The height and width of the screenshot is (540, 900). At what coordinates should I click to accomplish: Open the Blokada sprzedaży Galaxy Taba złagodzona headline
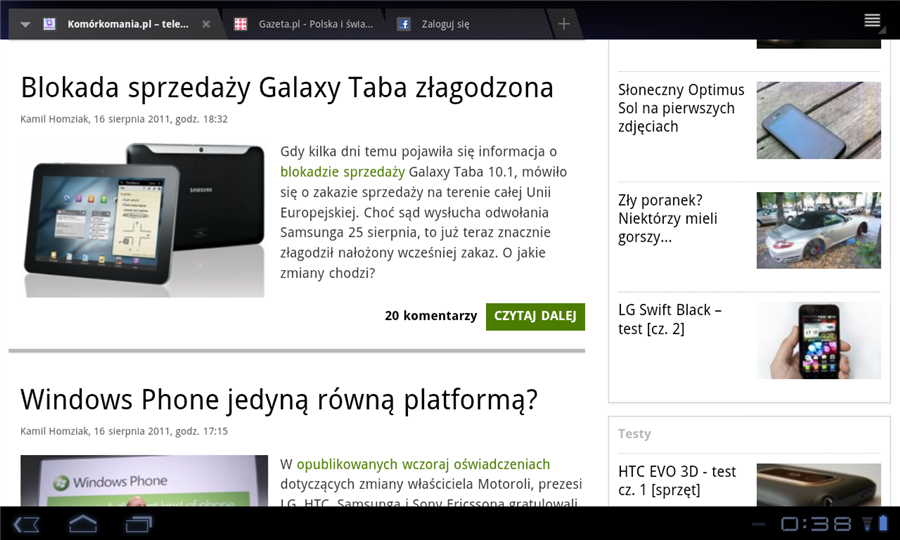pos(287,88)
